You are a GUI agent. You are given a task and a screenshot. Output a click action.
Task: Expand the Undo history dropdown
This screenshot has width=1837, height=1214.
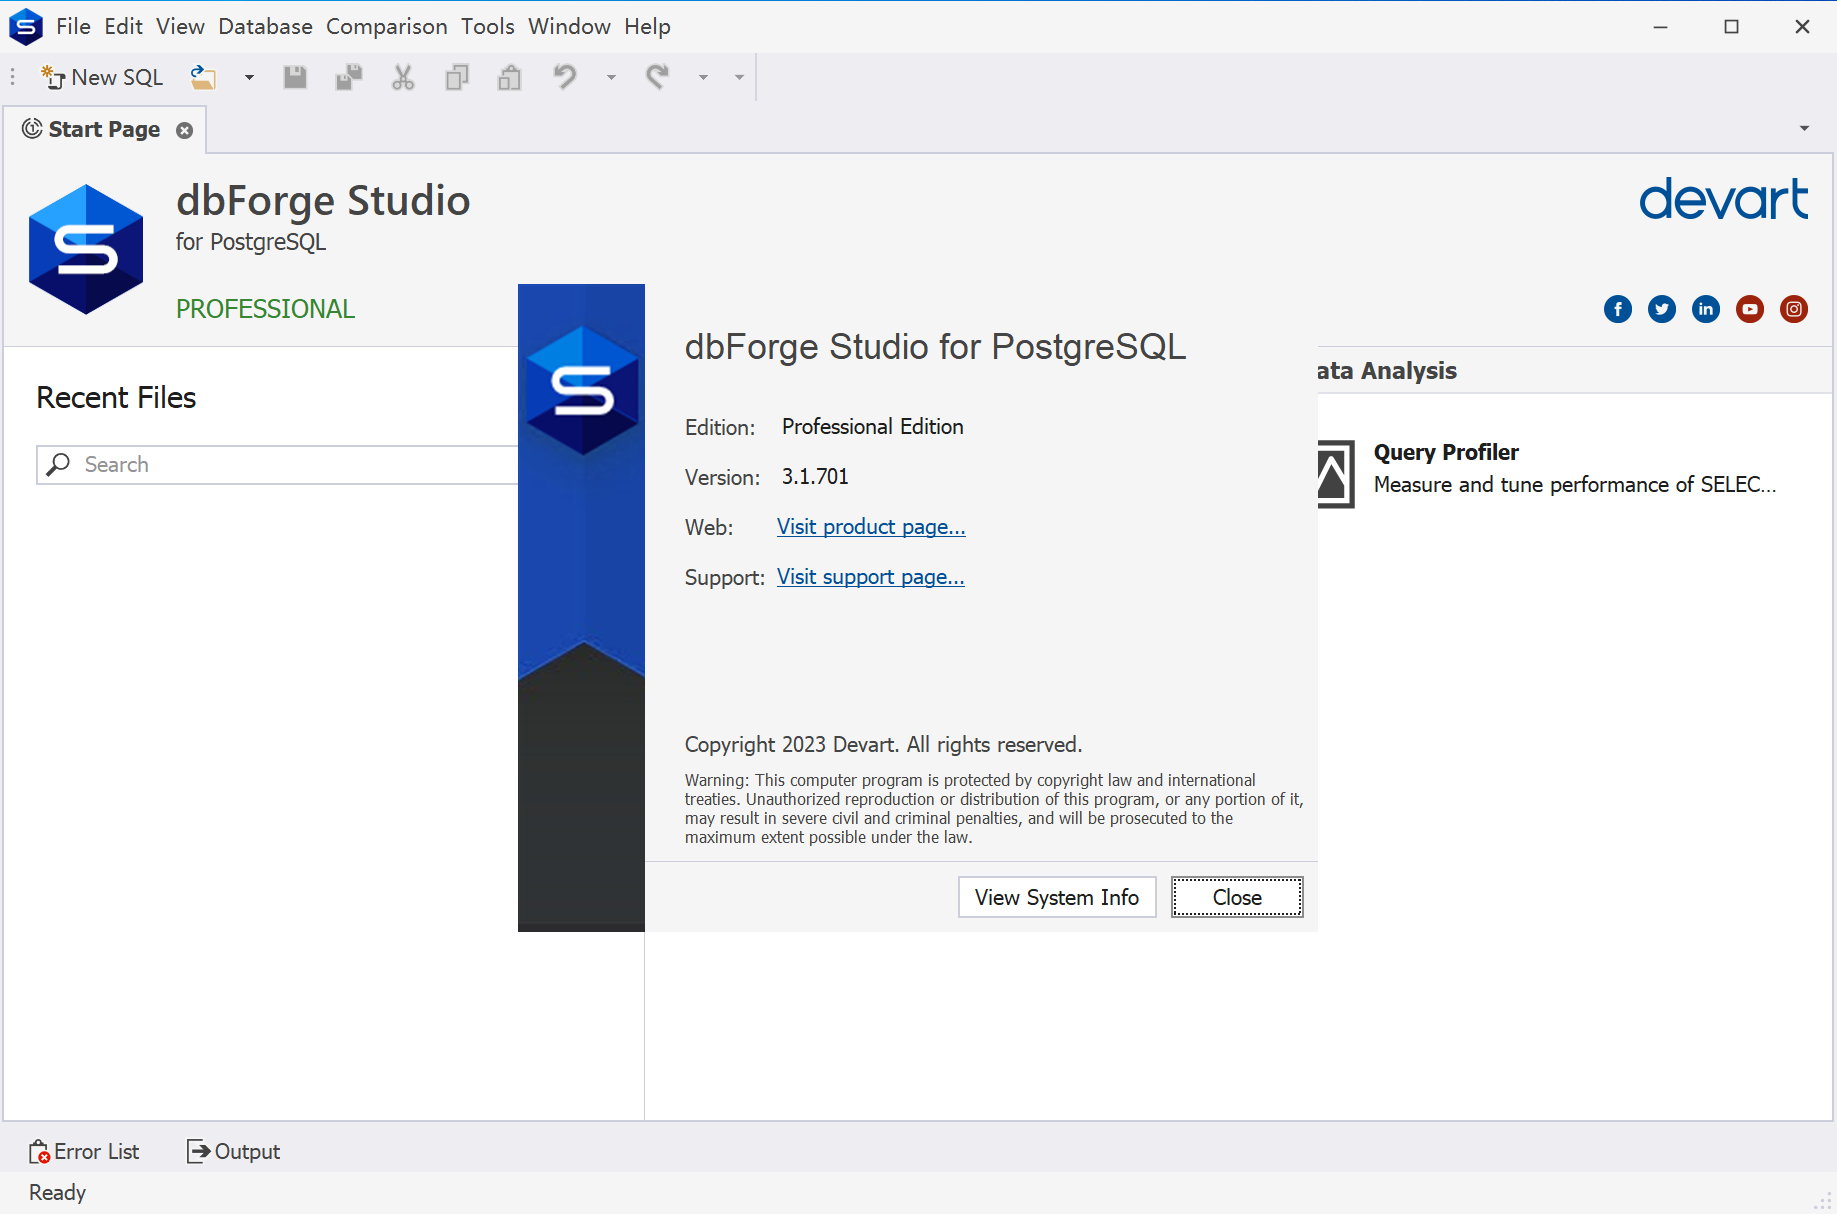click(x=611, y=77)
